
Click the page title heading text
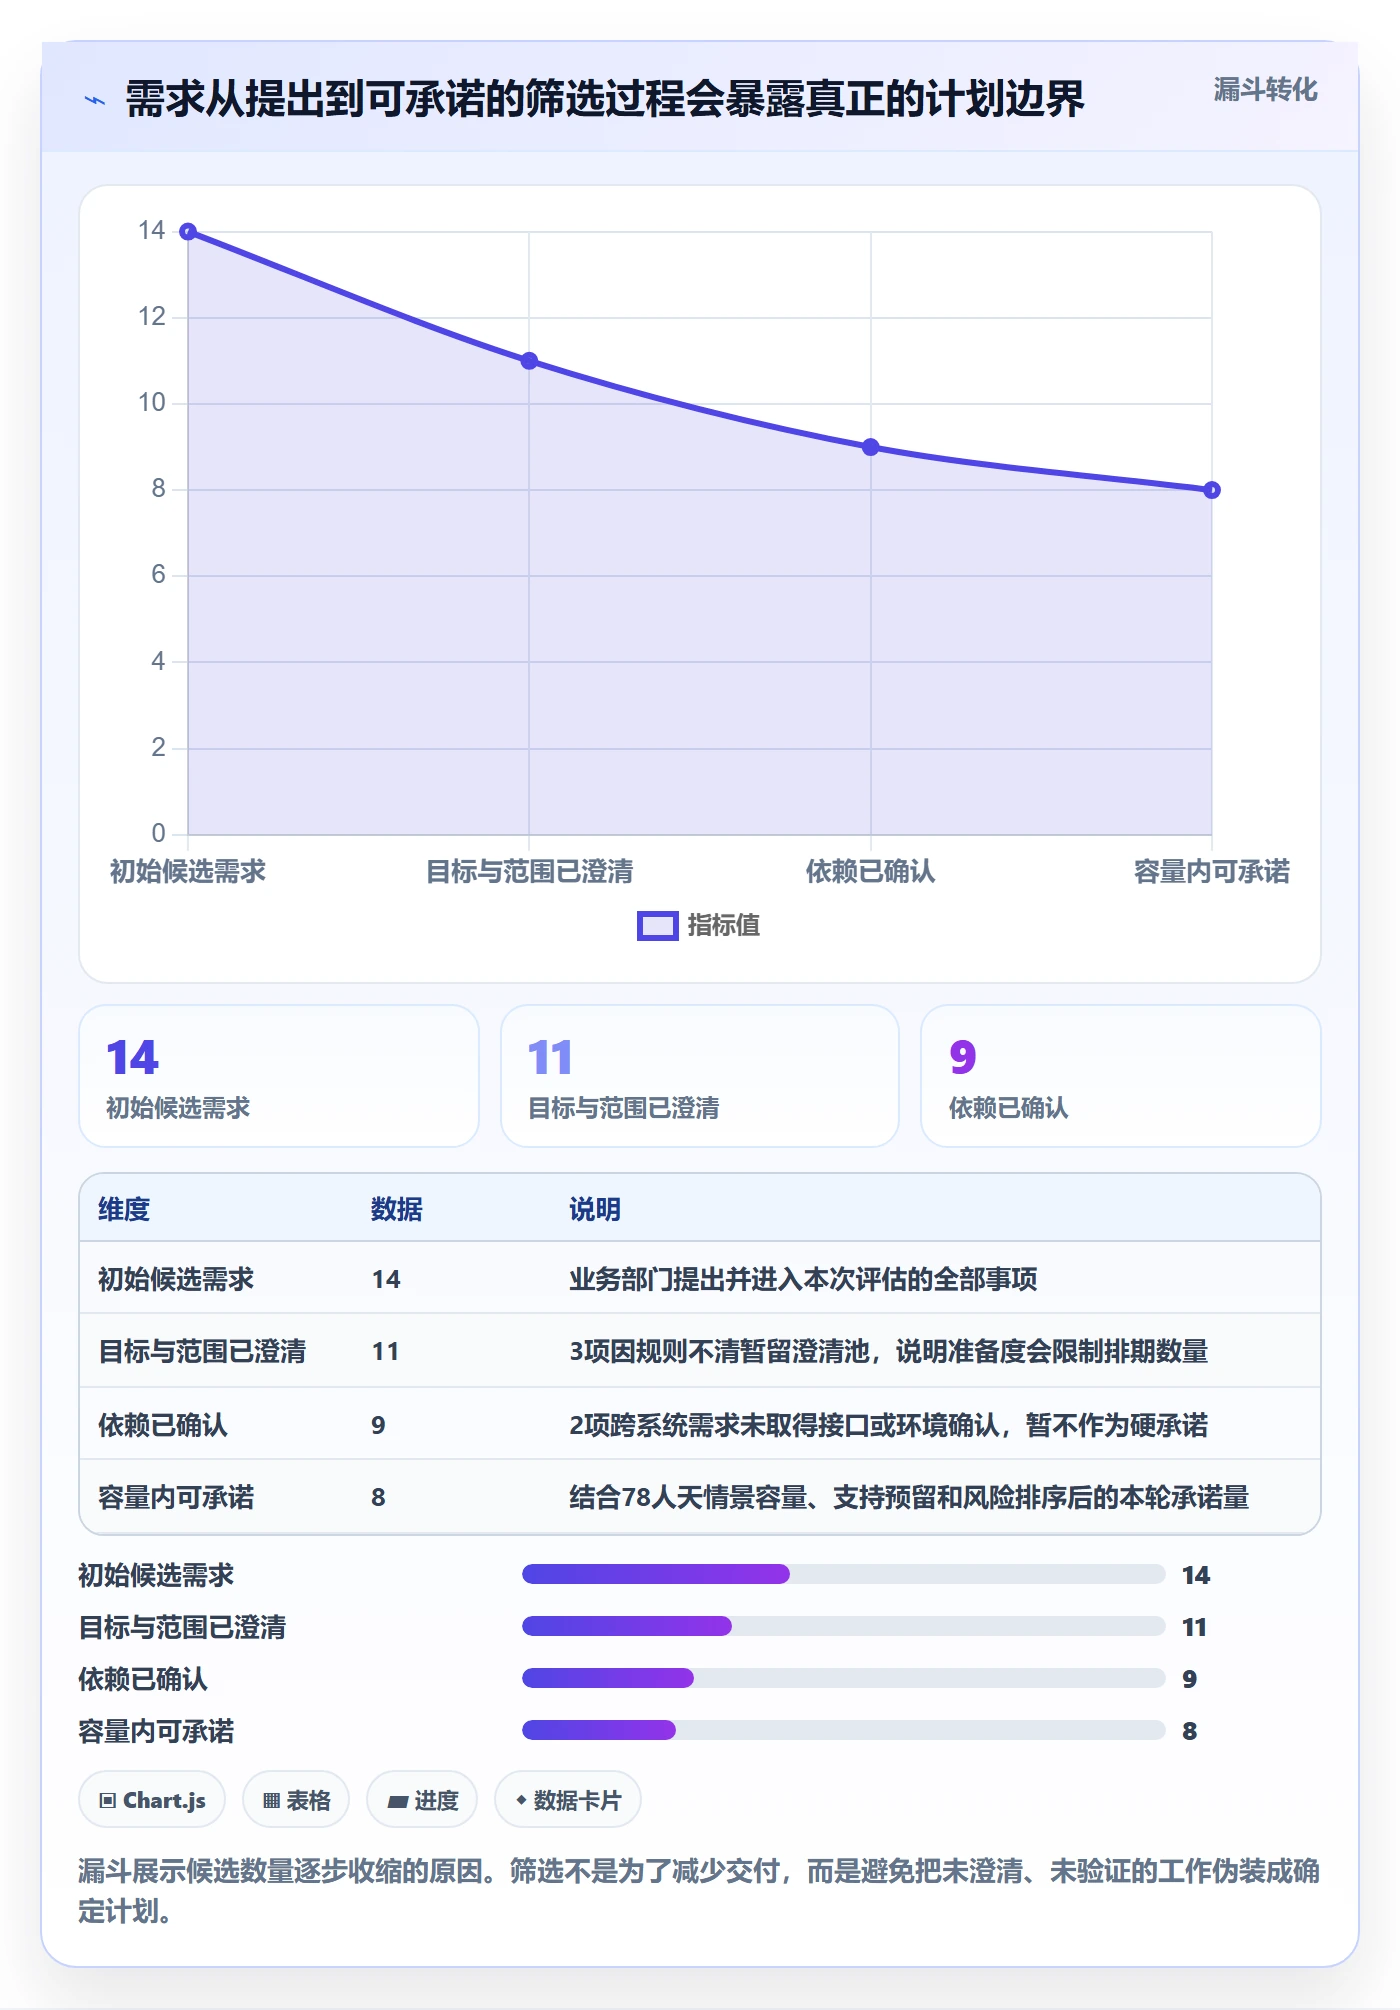pos(605,99)
